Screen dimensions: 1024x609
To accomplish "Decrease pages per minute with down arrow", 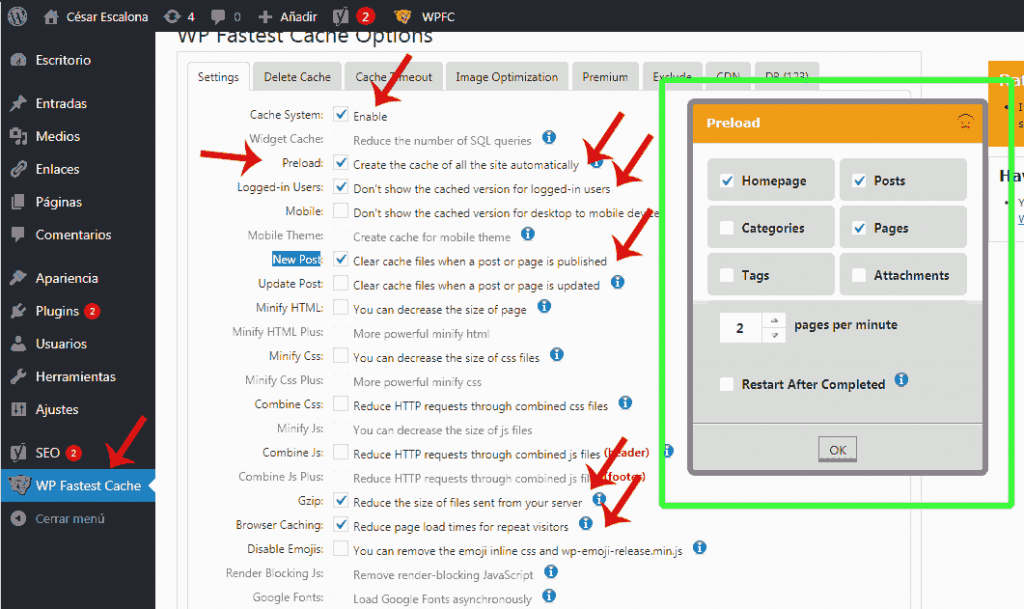I will tap(774, 335).
